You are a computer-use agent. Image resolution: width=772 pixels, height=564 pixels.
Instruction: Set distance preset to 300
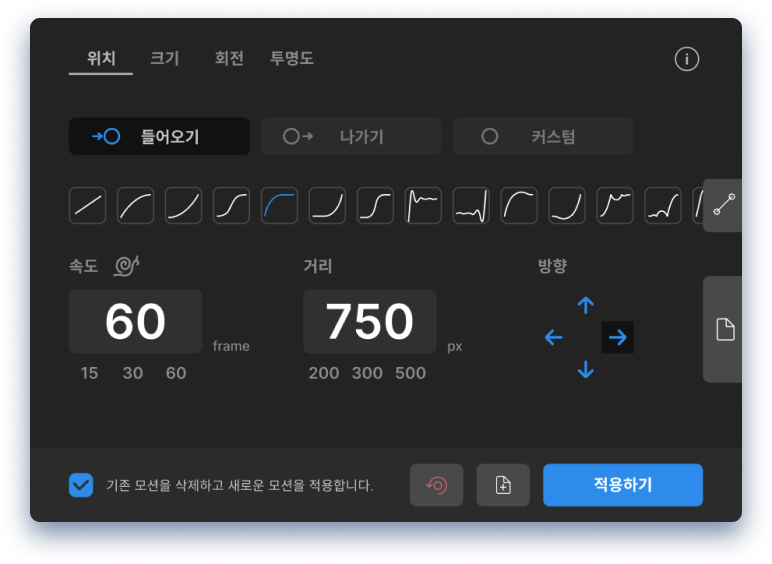[x=367, y=373]
